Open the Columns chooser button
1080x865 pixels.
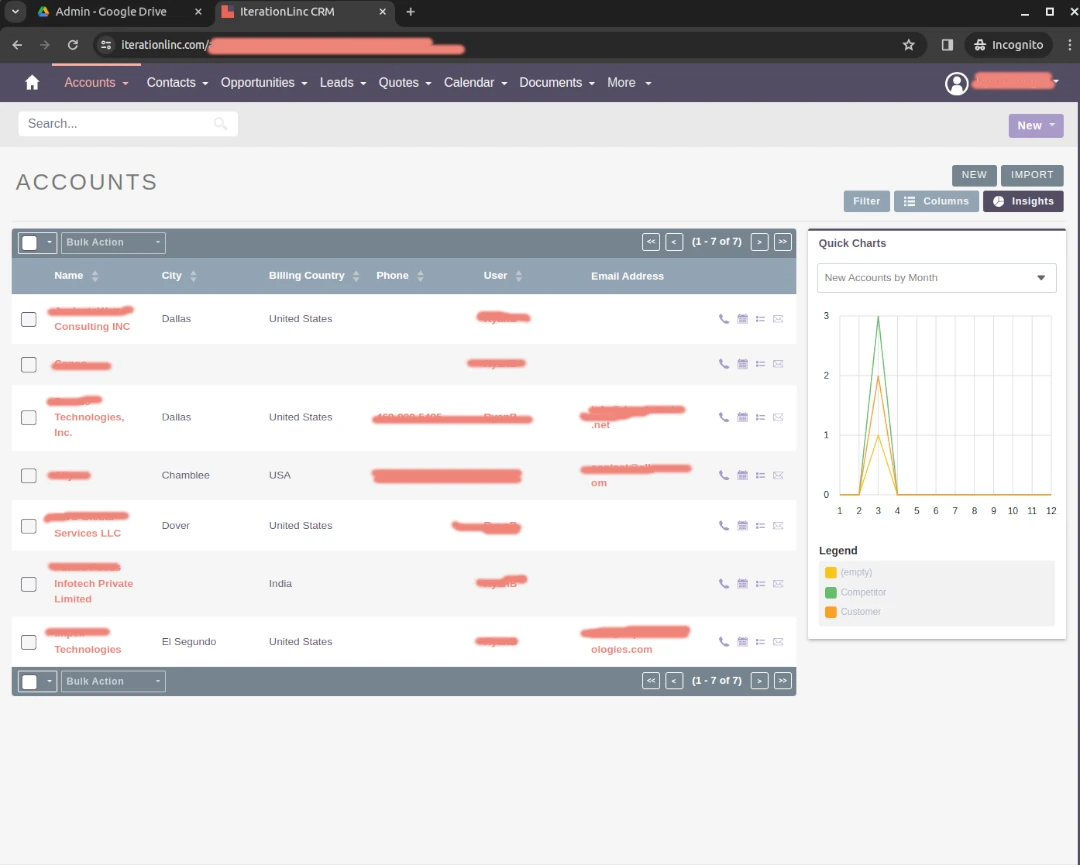(935, 201)
